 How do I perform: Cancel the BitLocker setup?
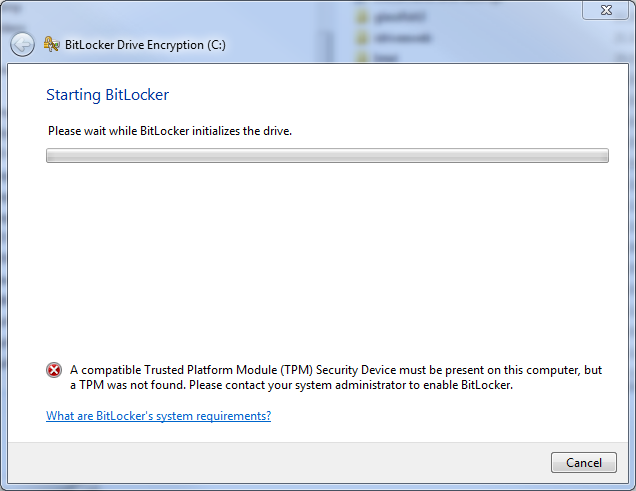(584, 463)
